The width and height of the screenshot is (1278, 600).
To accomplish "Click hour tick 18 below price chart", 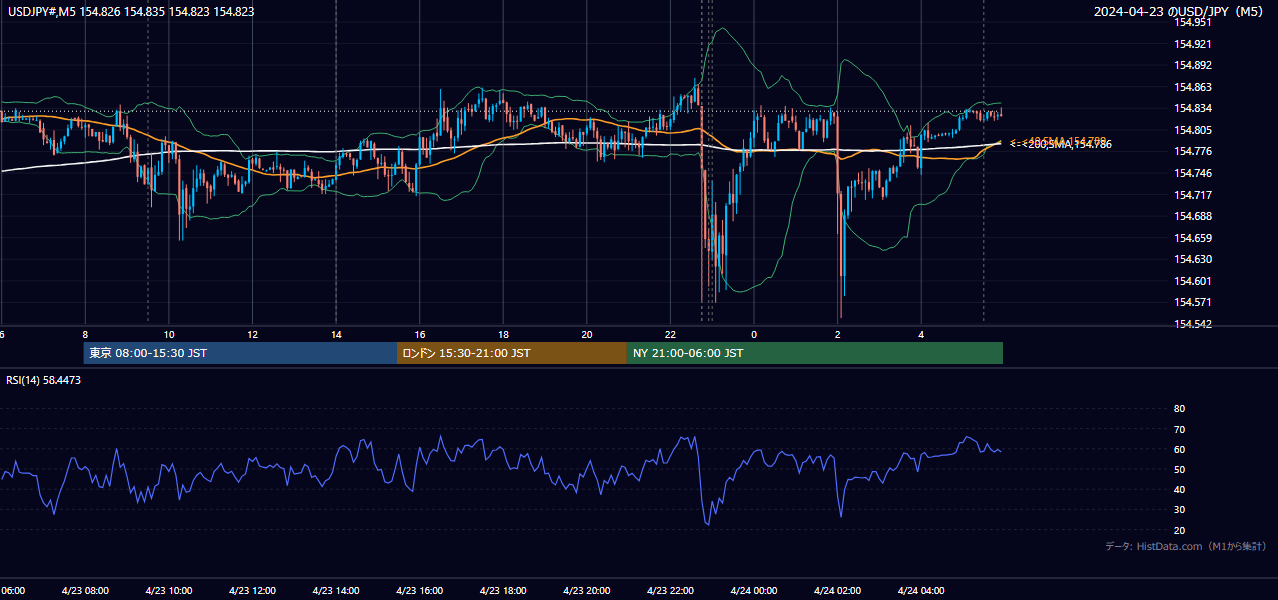I will 504,334.
